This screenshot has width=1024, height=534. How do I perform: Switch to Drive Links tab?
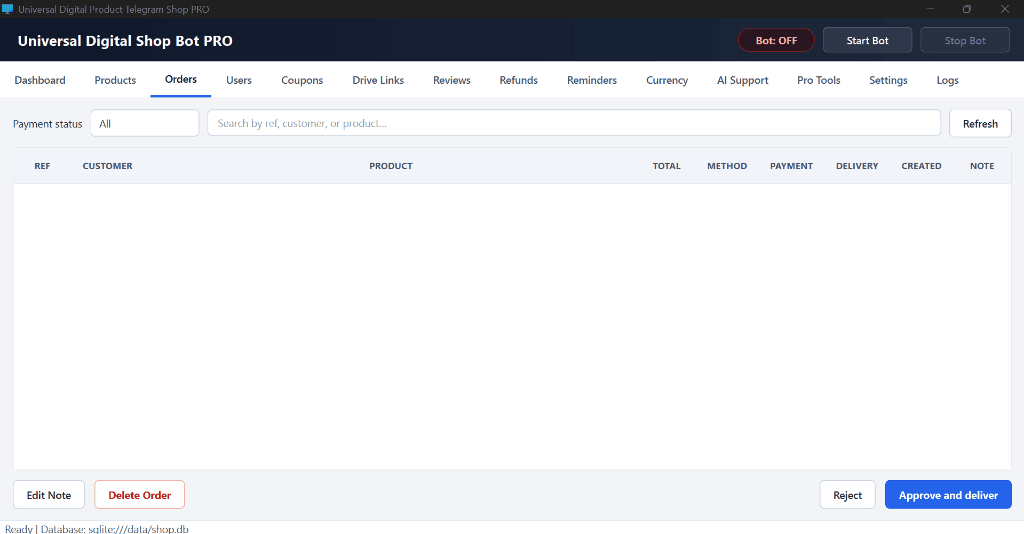(x=378, y=80)
